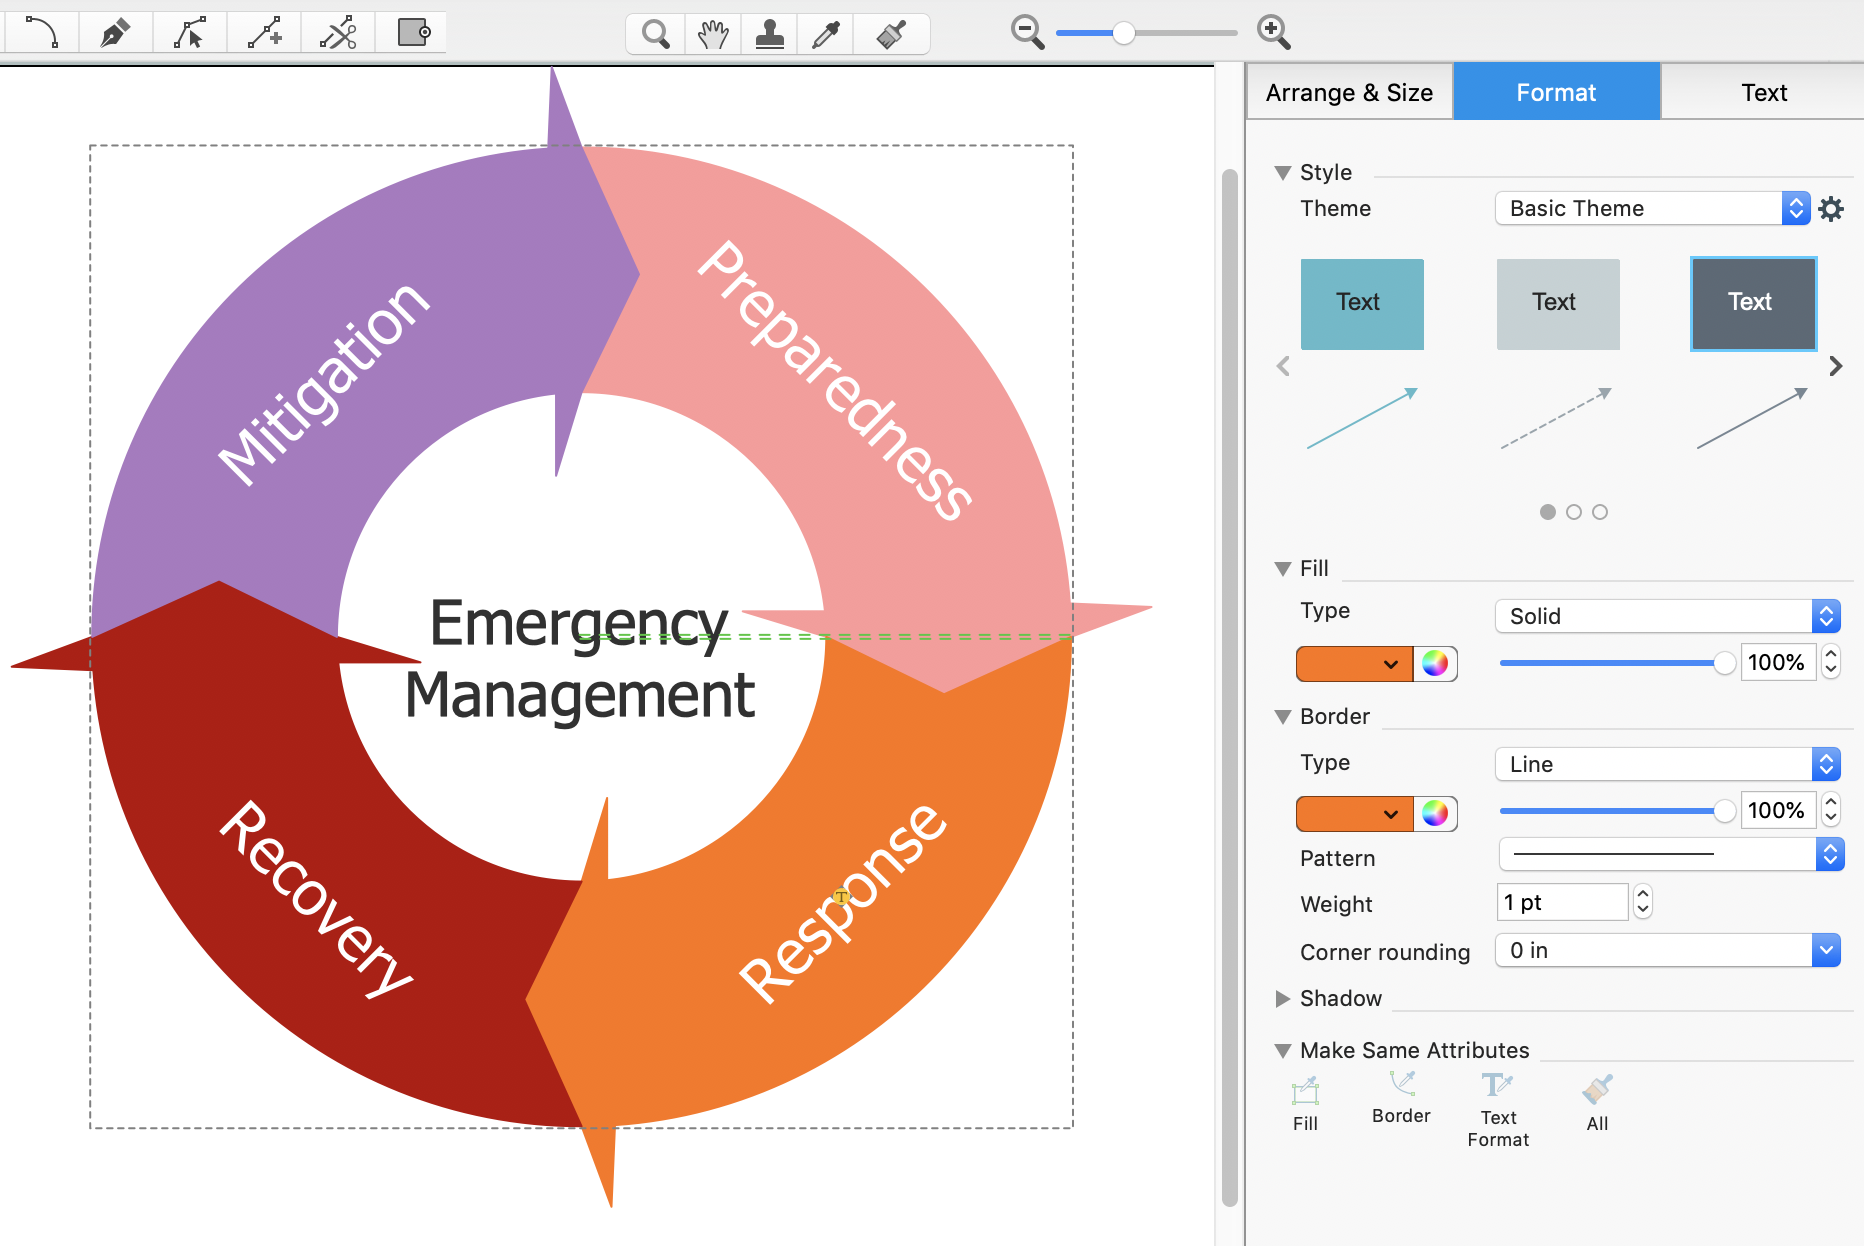Open fill color wheel picker
This screenshot has height=1246, width=1864.
(1435, 664)
